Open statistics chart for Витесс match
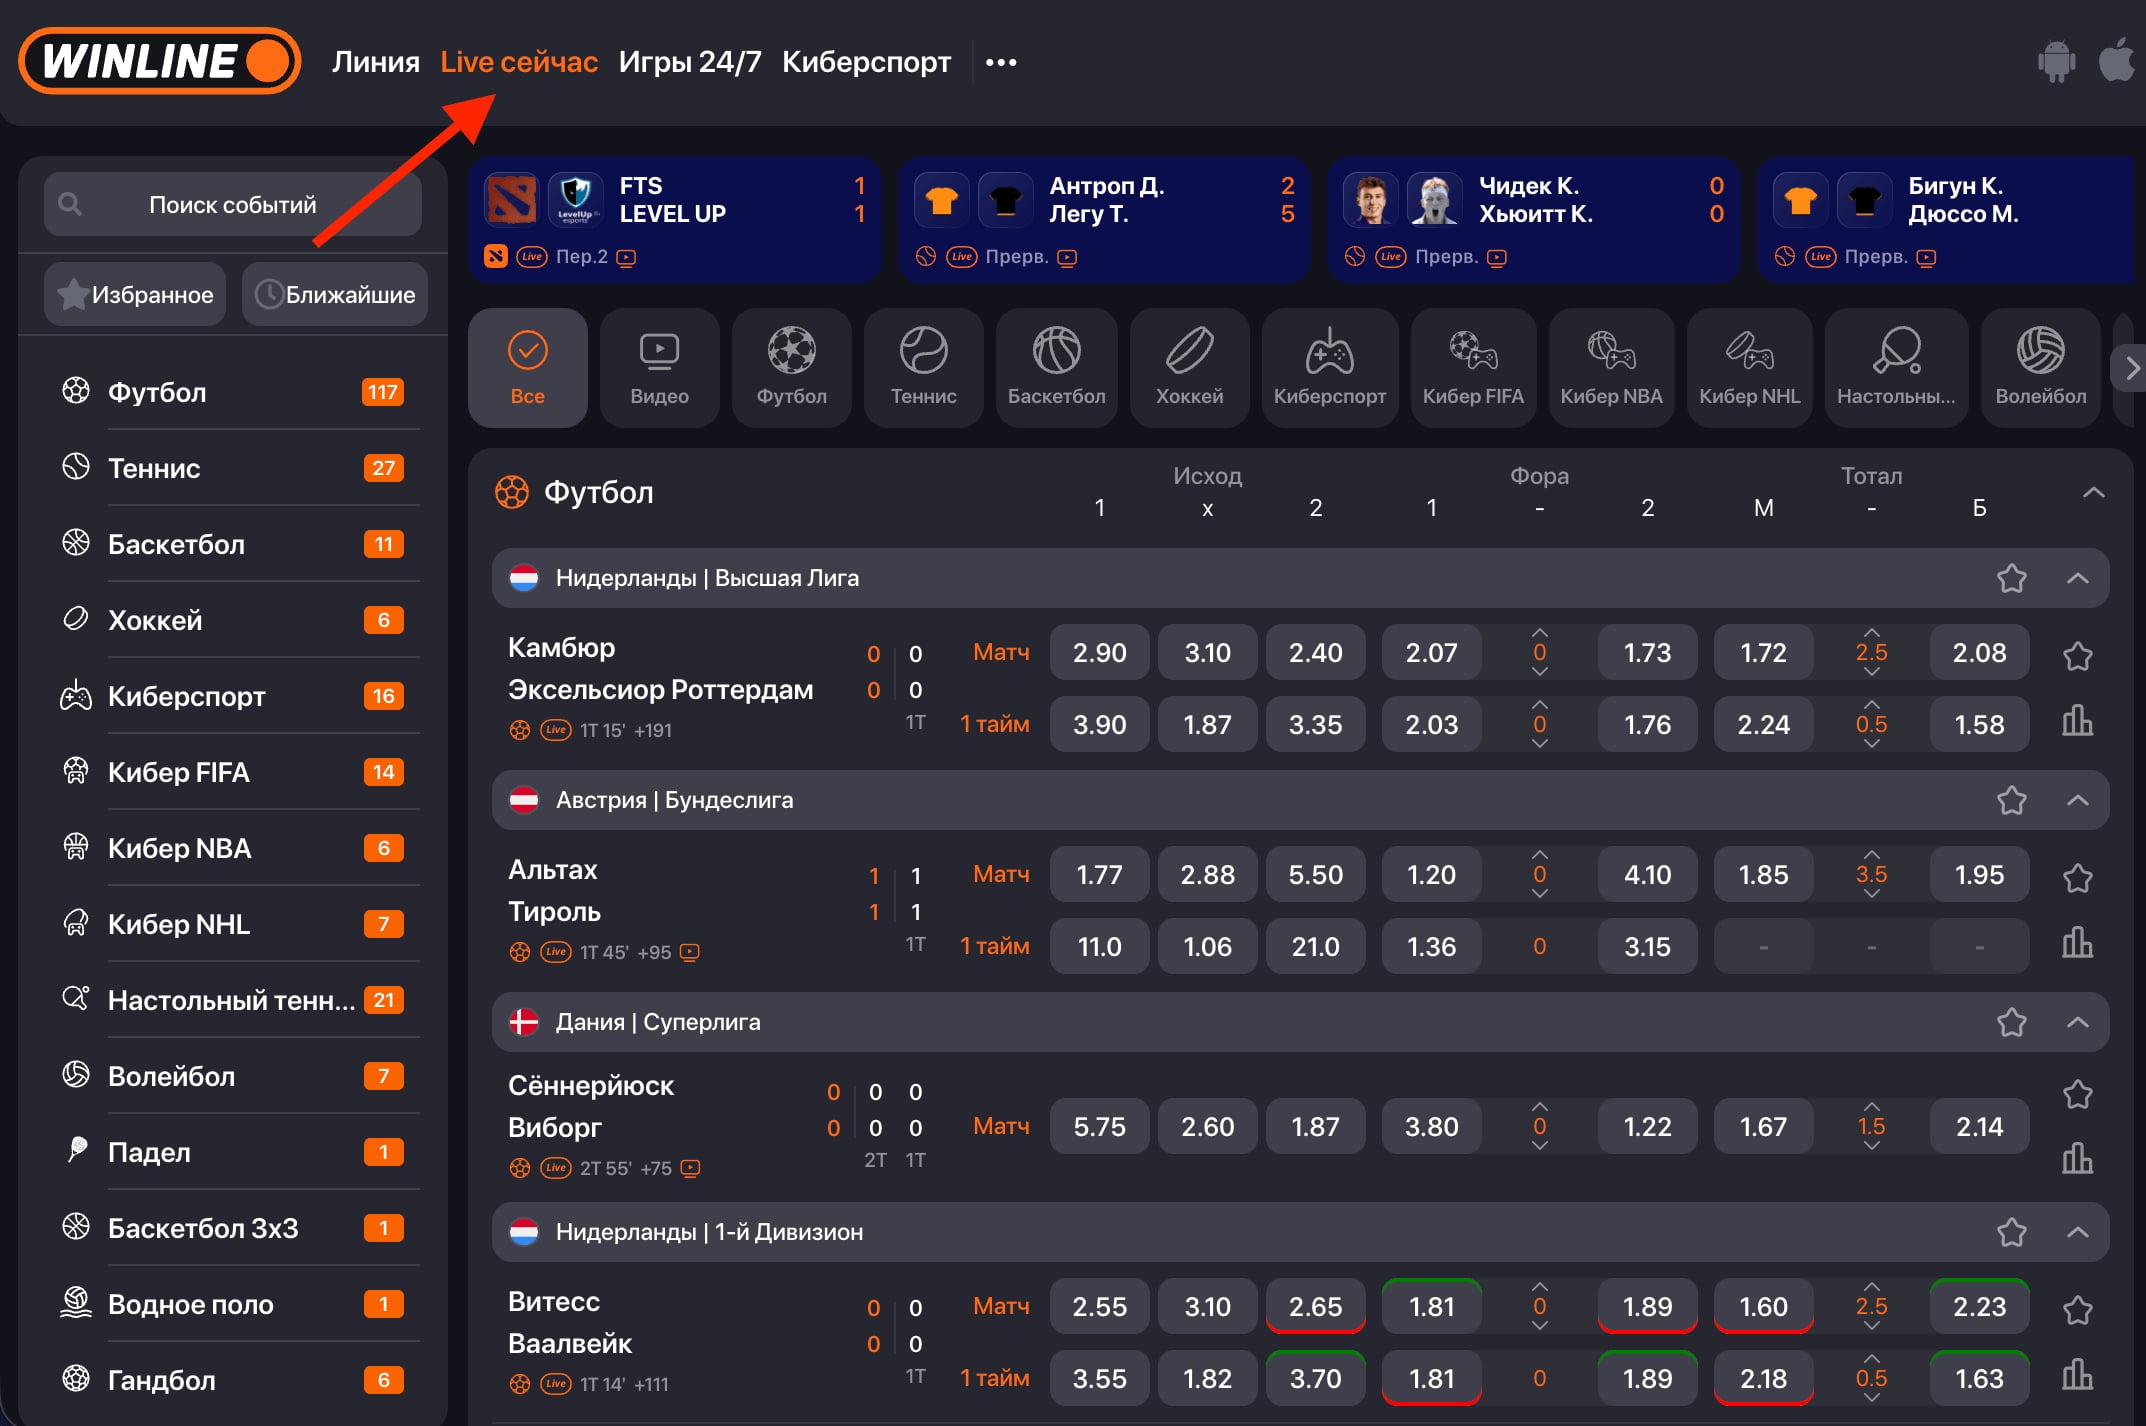2146x1426 pixels. point(2077,1375)
